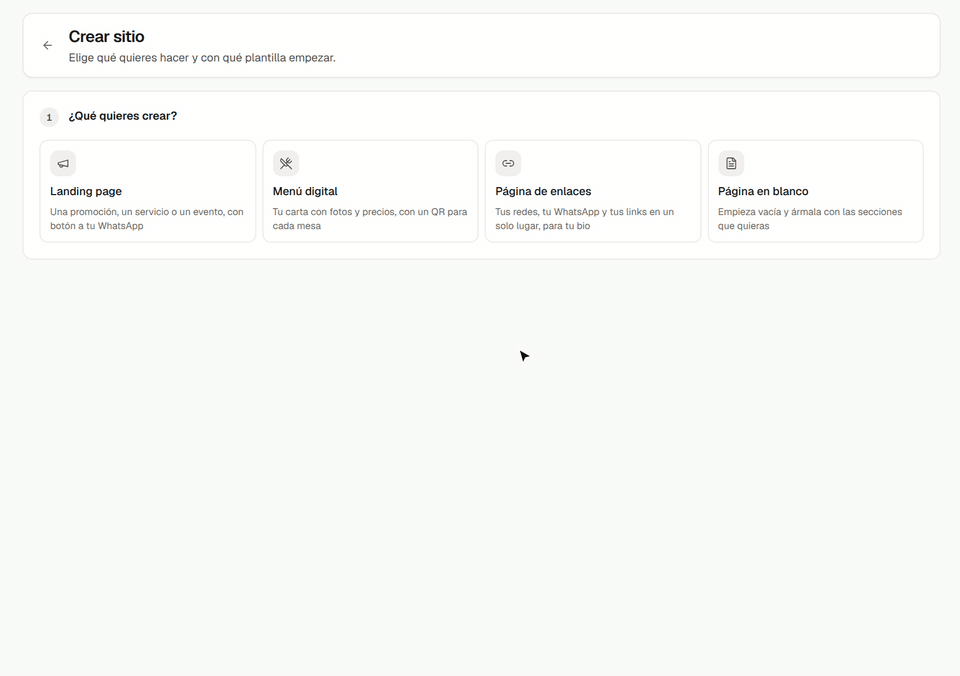Click the 'Crear sitio' heading
This screenshot has width=960, height=676.
107,37
